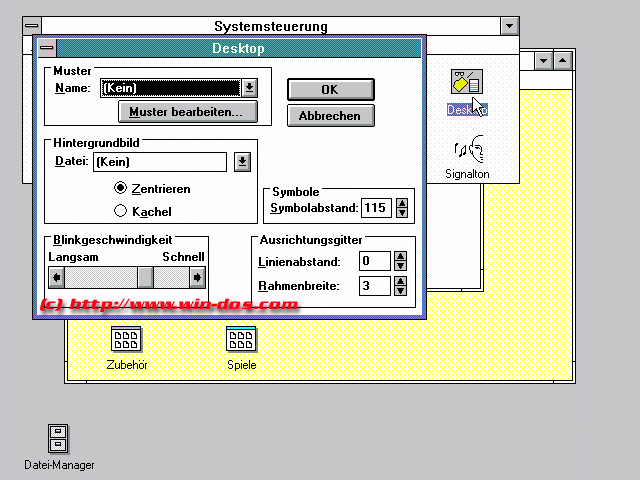
Task: Click left arrow of Blinkgeschwindigkeit scrollbar
Action: 57,278
